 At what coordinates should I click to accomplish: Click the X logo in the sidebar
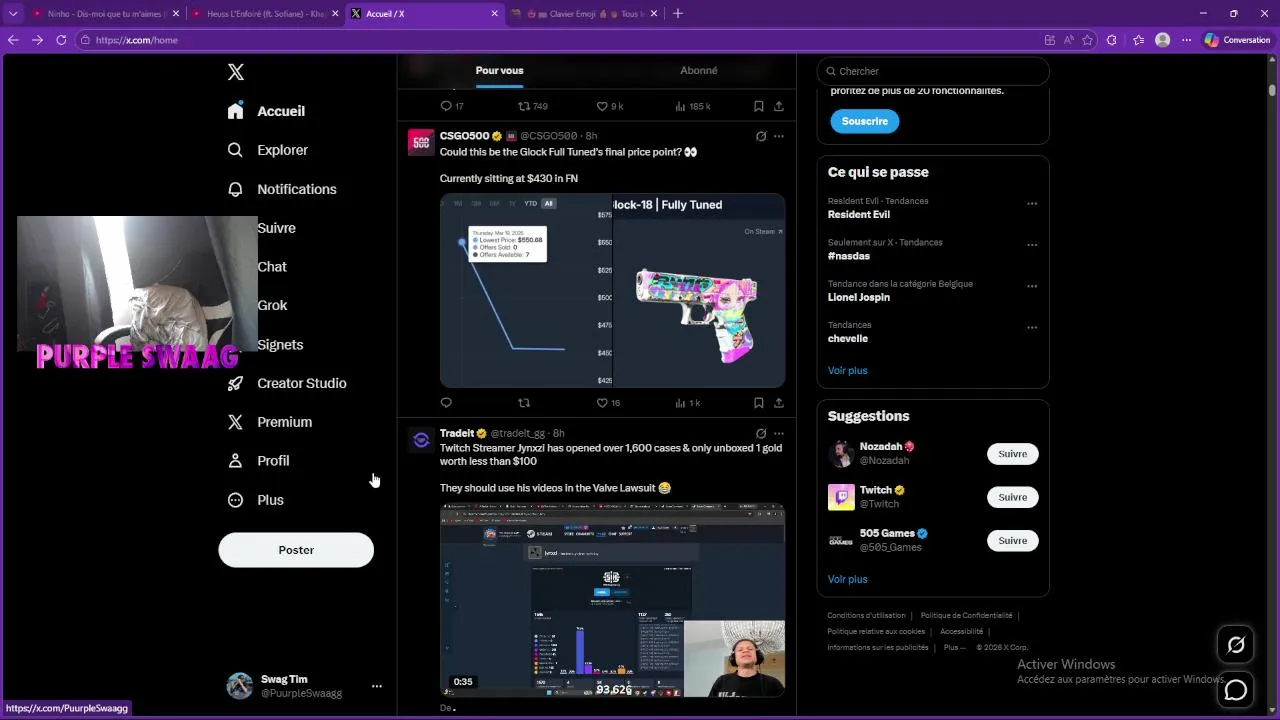point(236,72)
